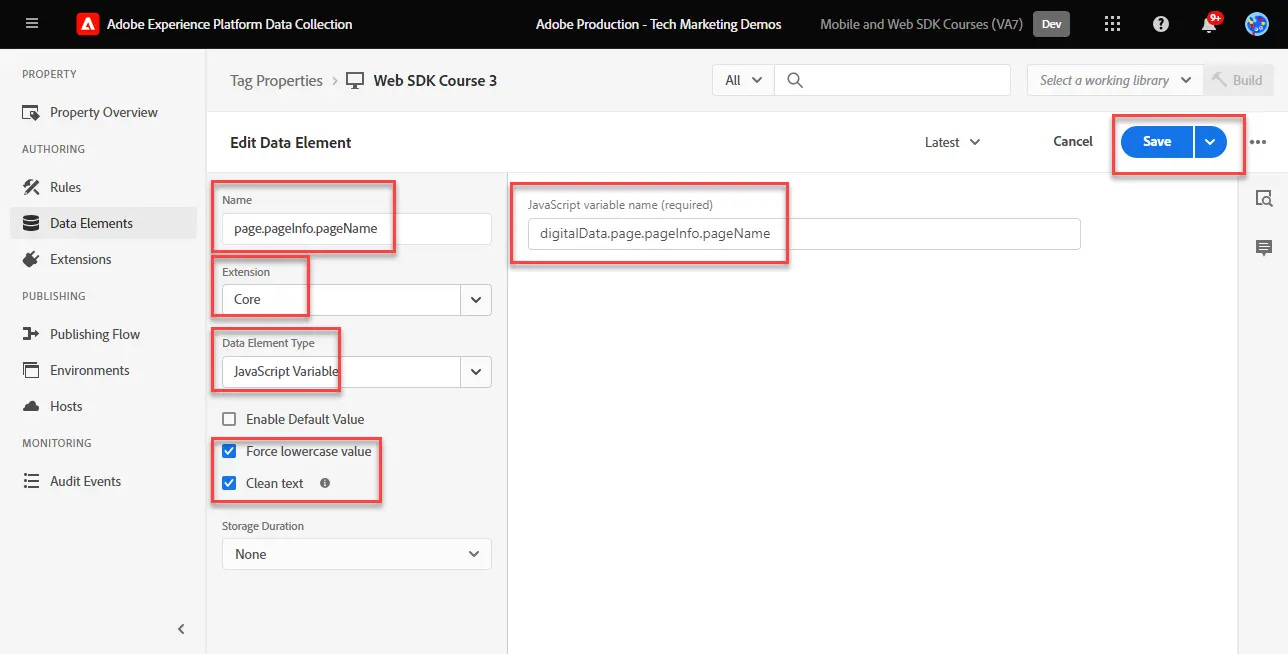Click the Data Elements stack icon
Screen dimensions: 1288x654
31,223
